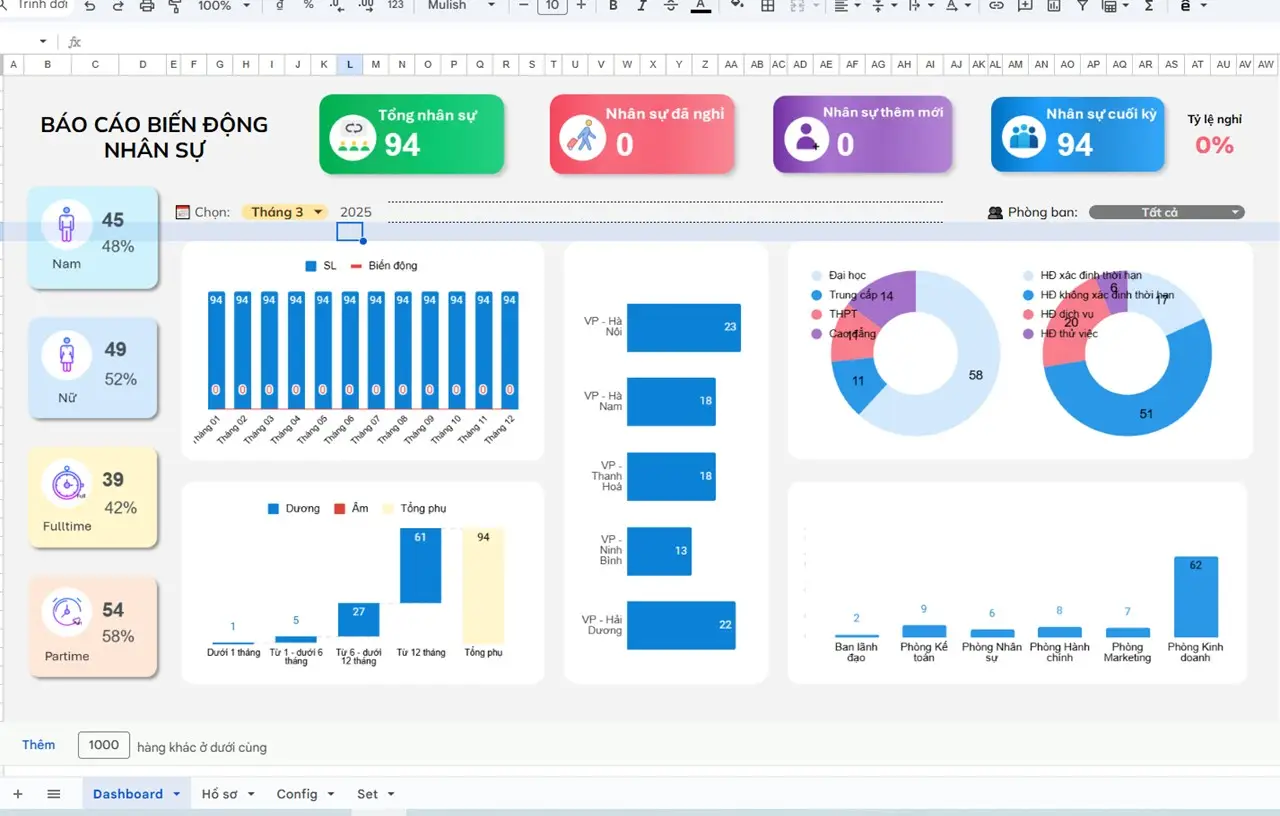Print the spreadsheet
The image size is (1280, 816).
(147, 6)
